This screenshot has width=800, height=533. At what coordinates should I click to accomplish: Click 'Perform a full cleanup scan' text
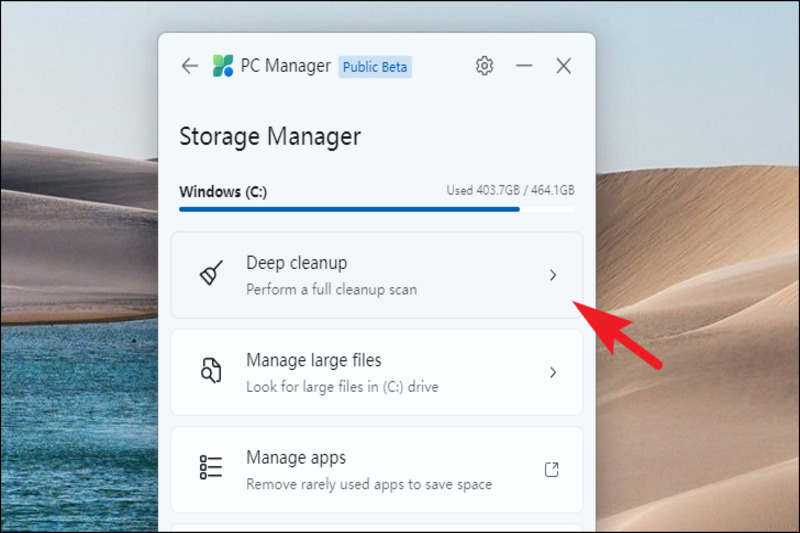click(x=331, y=289)
